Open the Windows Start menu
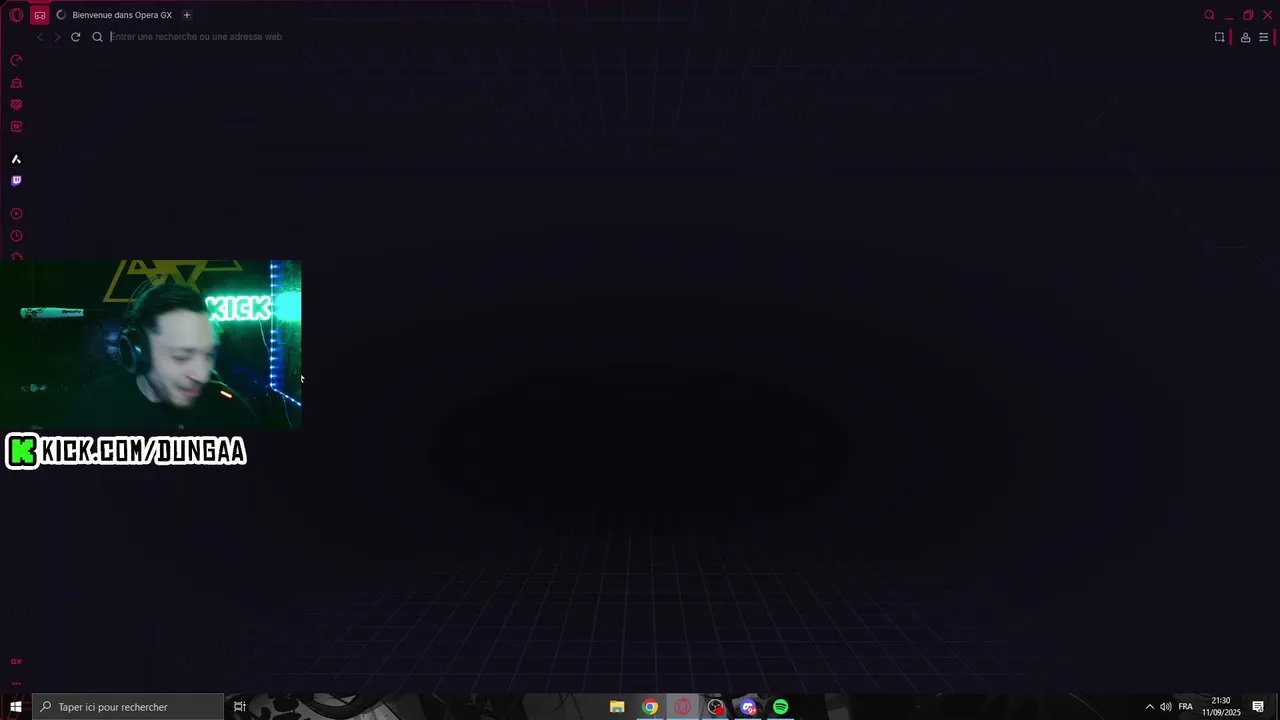 15,707
